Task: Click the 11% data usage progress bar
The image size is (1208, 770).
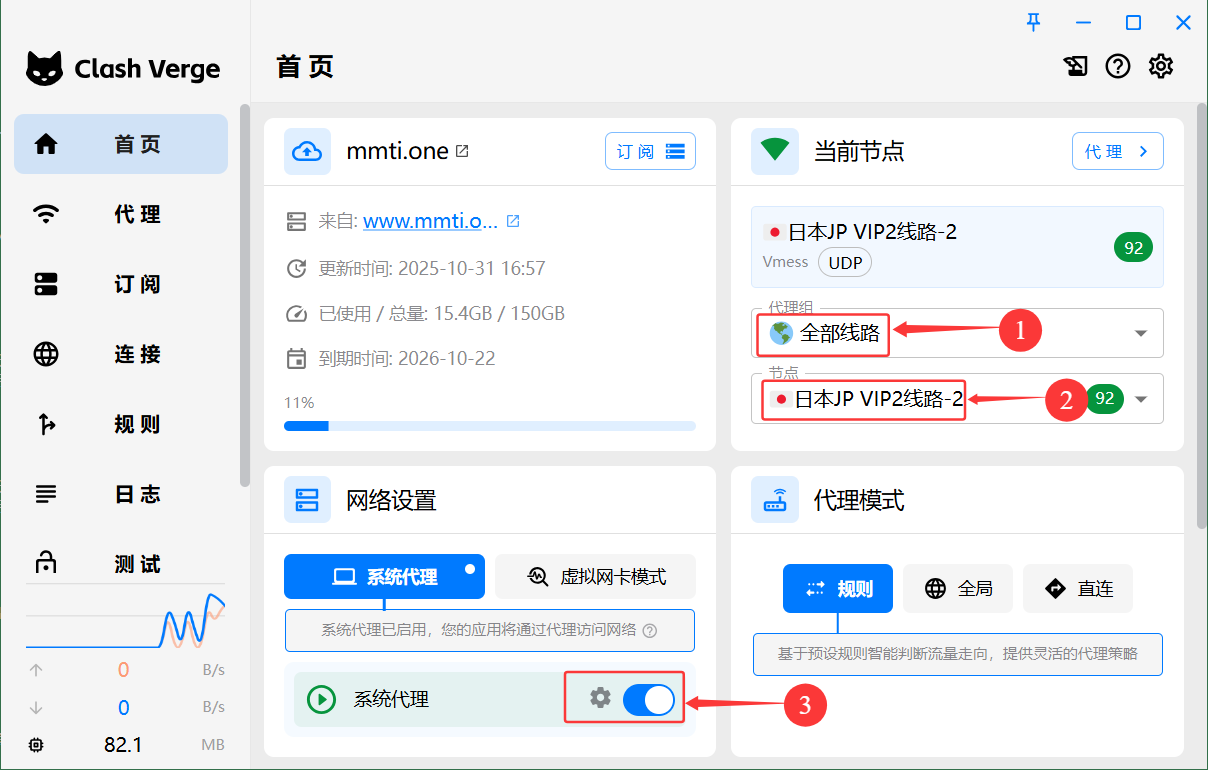Action: pos(489,426)
